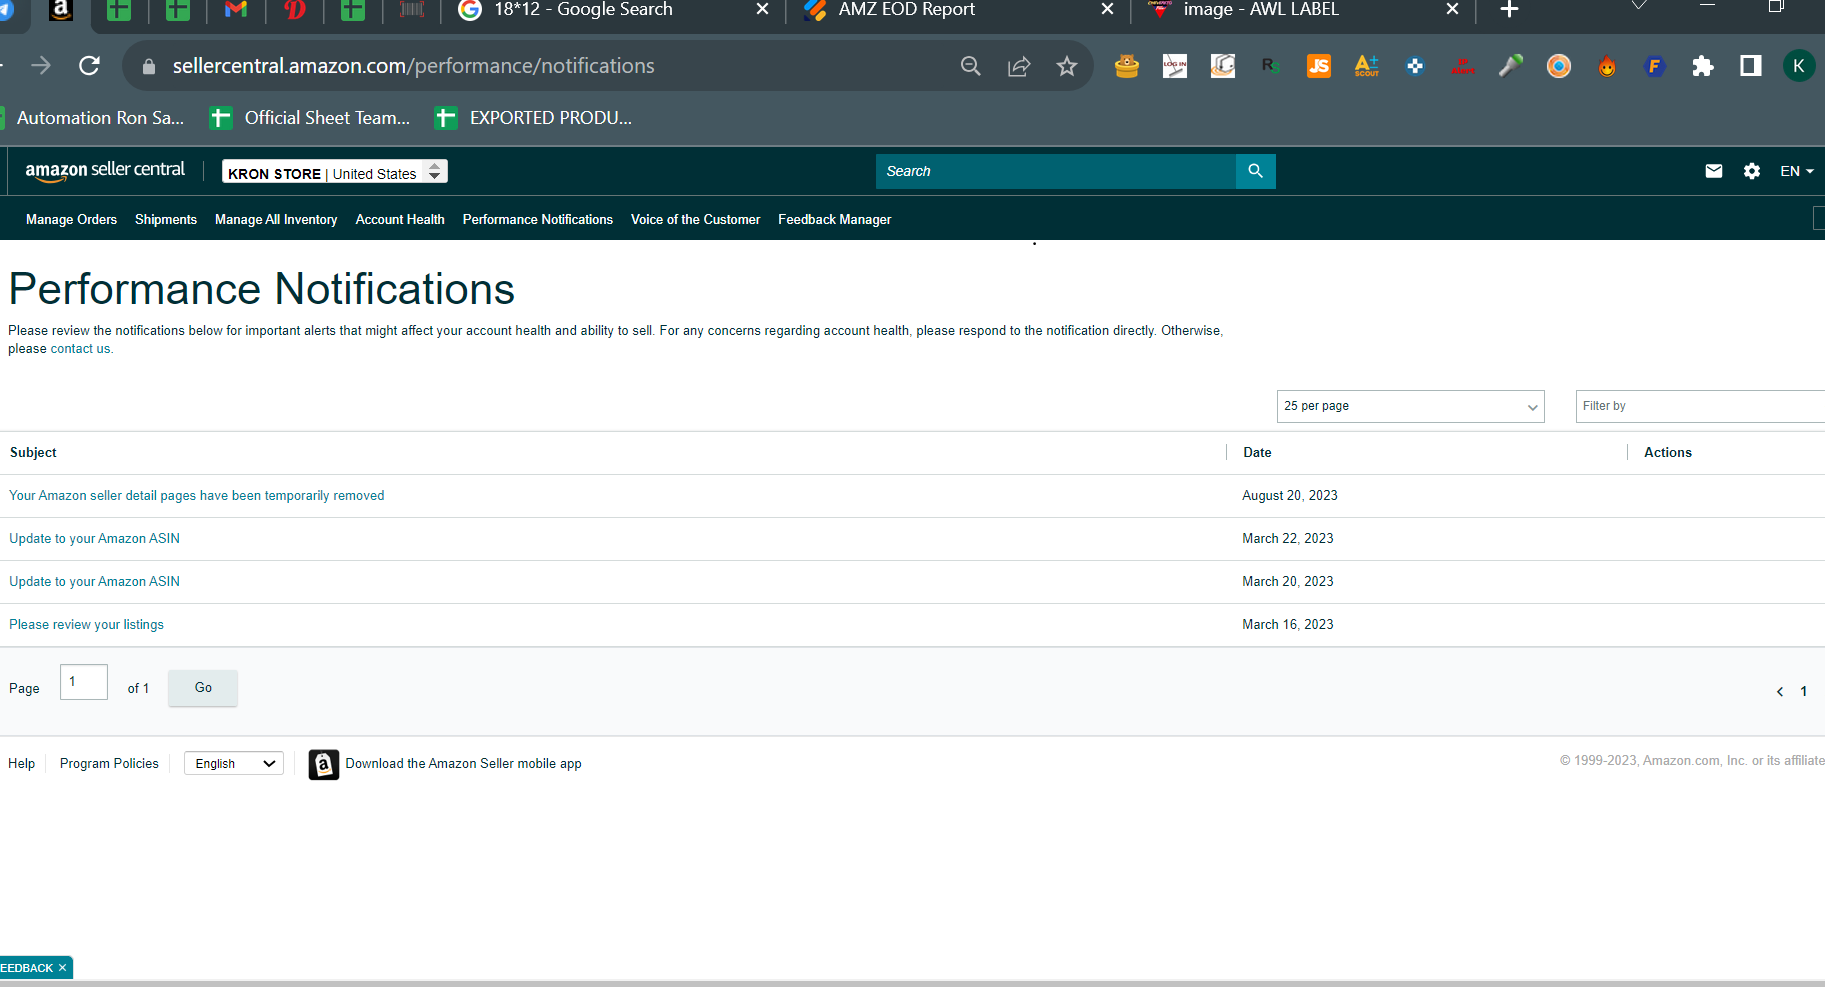This screenshot has height=987, width=1825.
Task: Open the flame extension icon
Action: pyautogui.click(x=1607, y=66)
